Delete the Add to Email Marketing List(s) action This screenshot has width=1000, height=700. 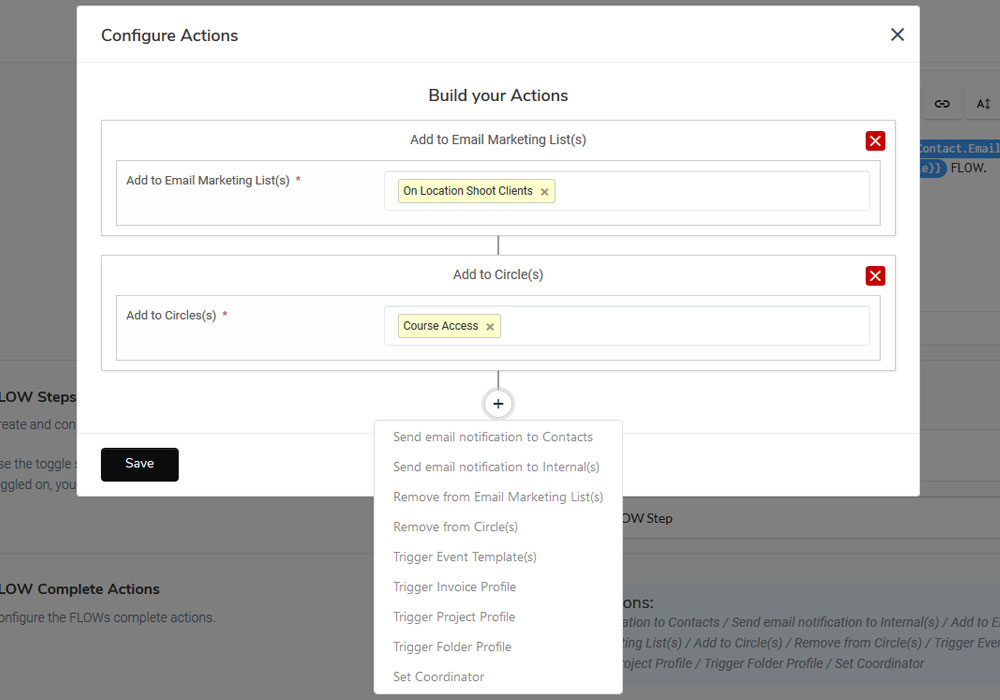tap(875, 141)
